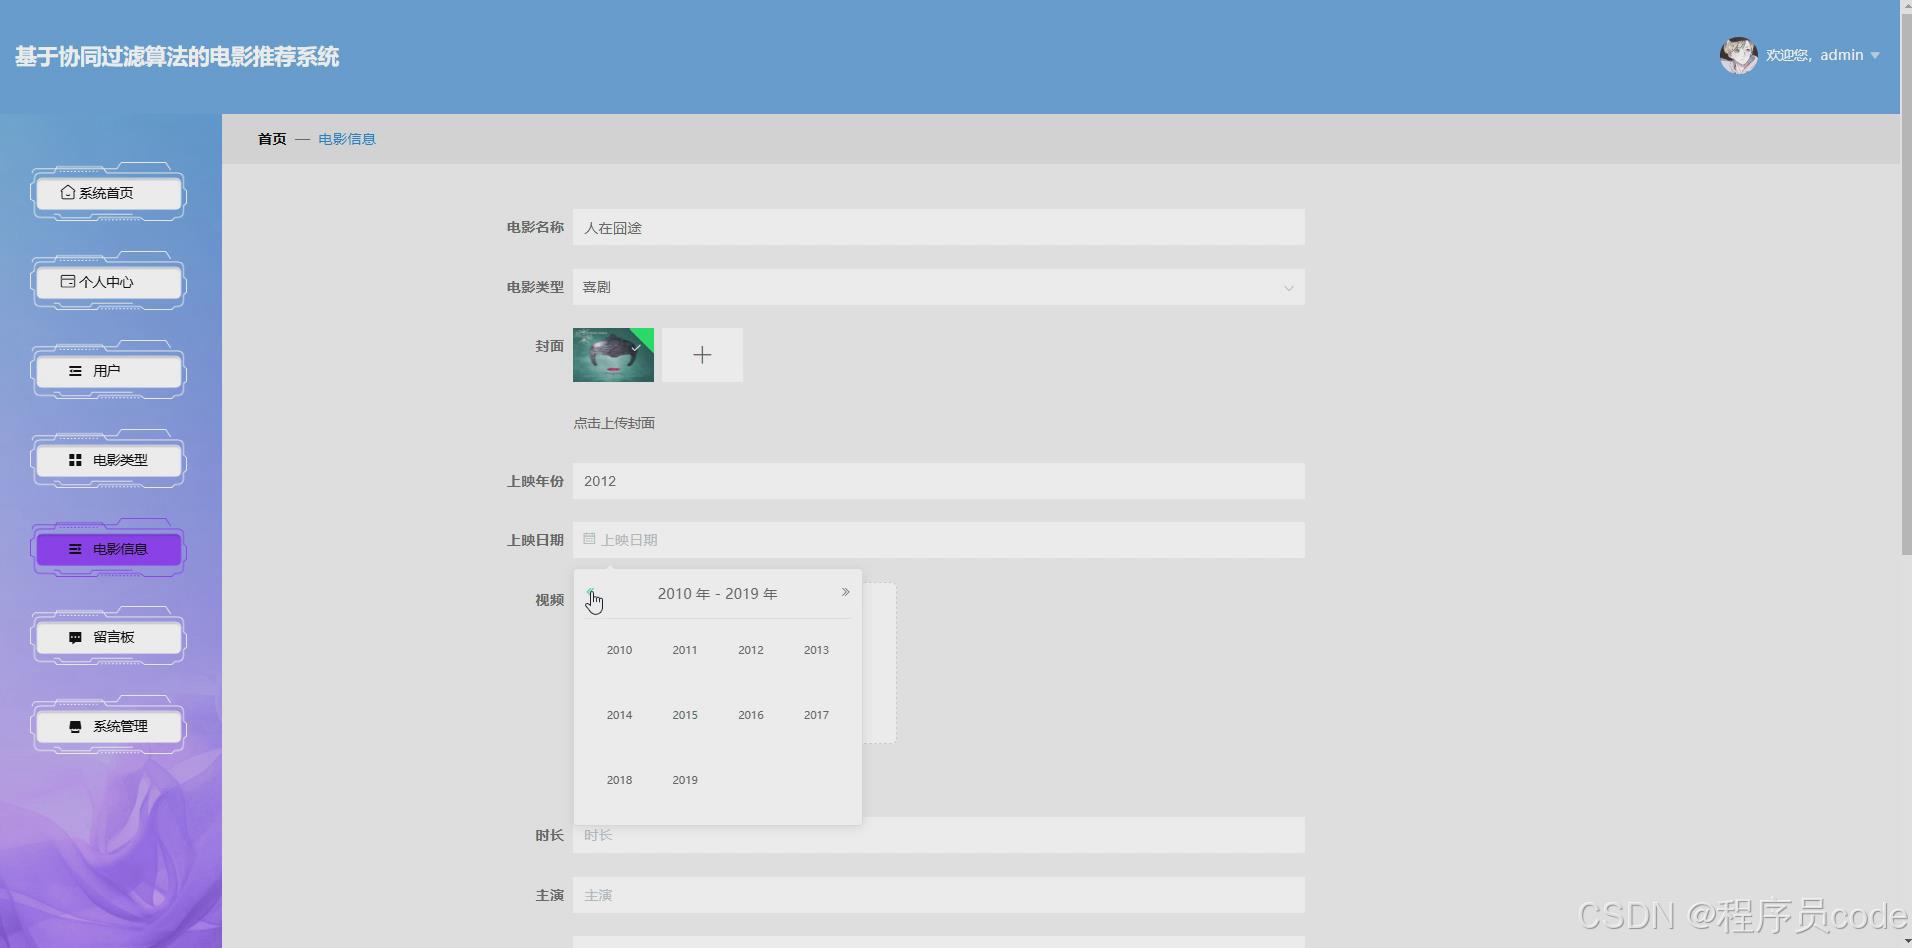Select year 2012 in picker
Image resolution: width=1912 pixels, height=948 pixels.
[751, 650]
